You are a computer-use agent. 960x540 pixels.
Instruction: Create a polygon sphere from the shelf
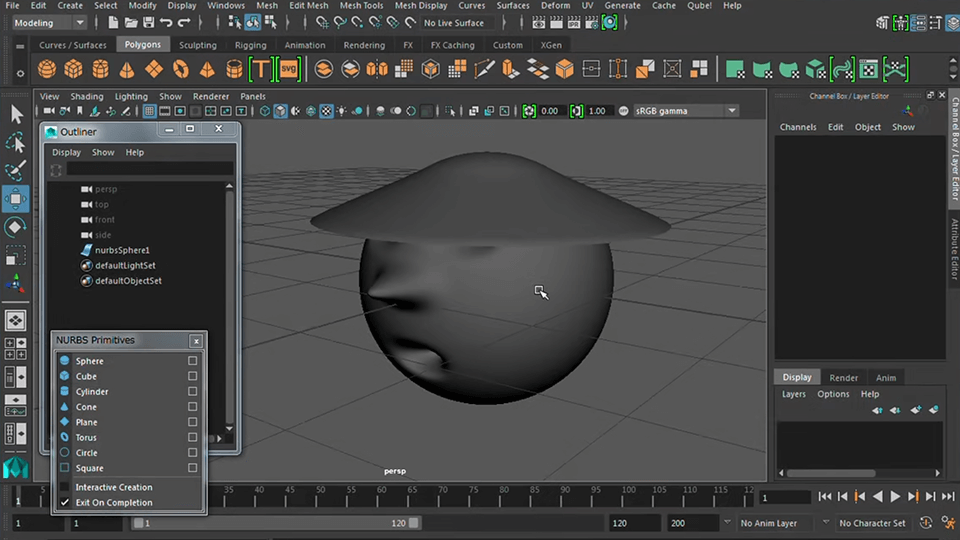pyautogui.click(x=46, y=69)
